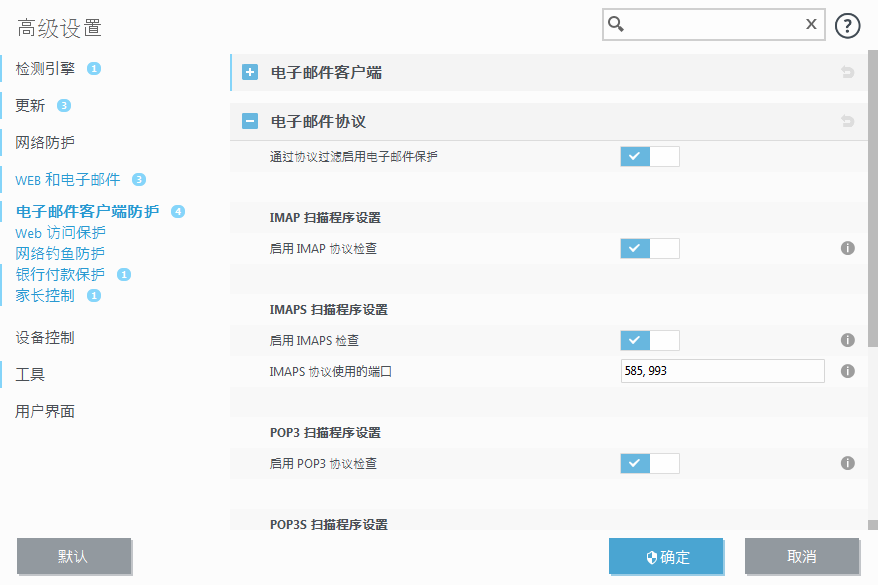
Task: Click the info icon next to IMAPS 协议使用的端口
Action: (847, 370)
